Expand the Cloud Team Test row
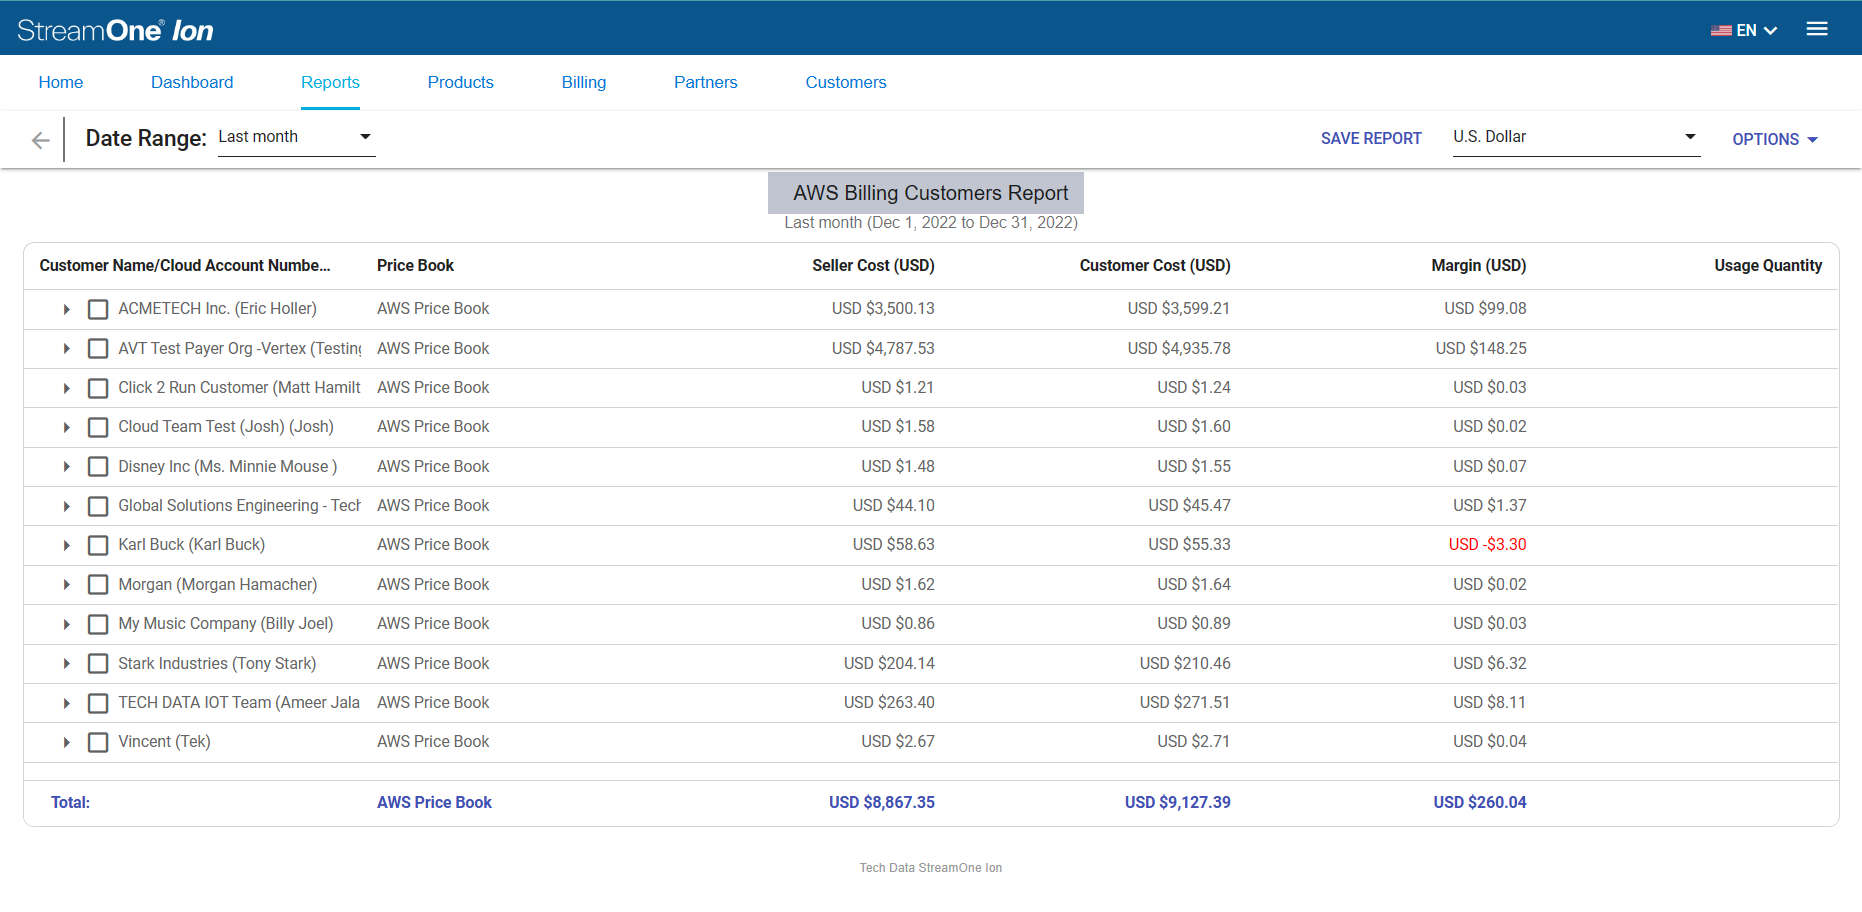Image resolution: width=1862 pixels, height=912 pixels. coord(66,427)
